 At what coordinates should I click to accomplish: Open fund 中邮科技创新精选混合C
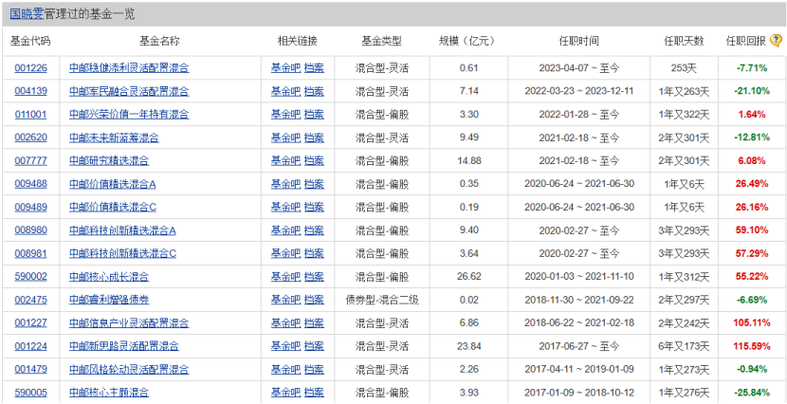[122, 253]
